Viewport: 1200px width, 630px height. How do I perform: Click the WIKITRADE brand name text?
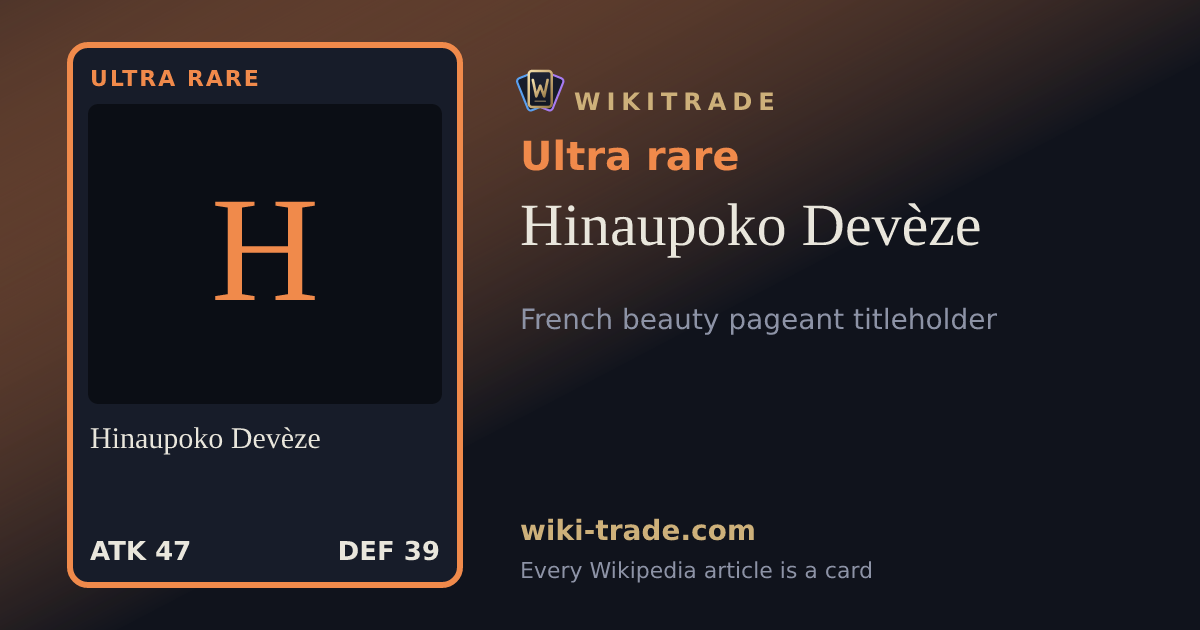675,102
